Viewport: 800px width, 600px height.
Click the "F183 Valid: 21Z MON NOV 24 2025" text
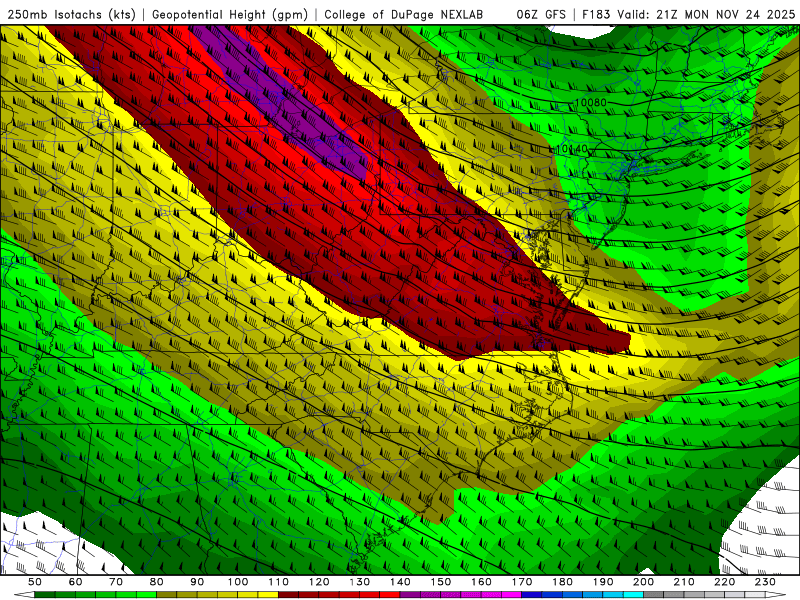coord(688,15)
